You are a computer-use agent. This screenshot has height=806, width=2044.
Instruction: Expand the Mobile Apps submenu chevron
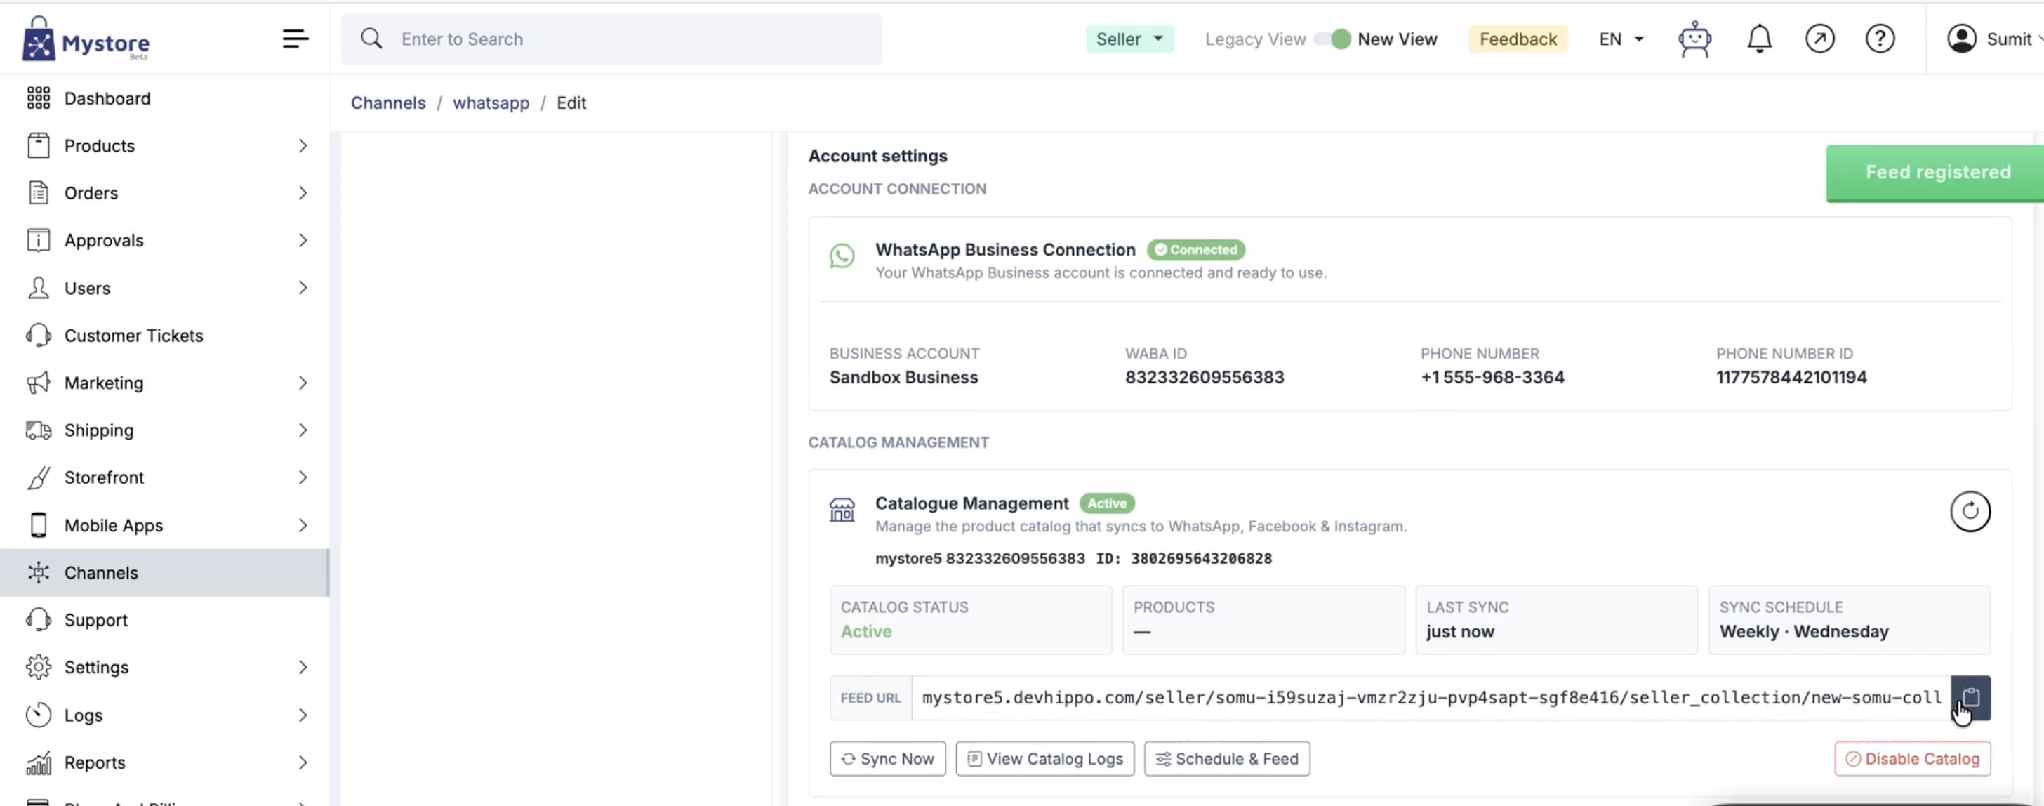(303, 525)
